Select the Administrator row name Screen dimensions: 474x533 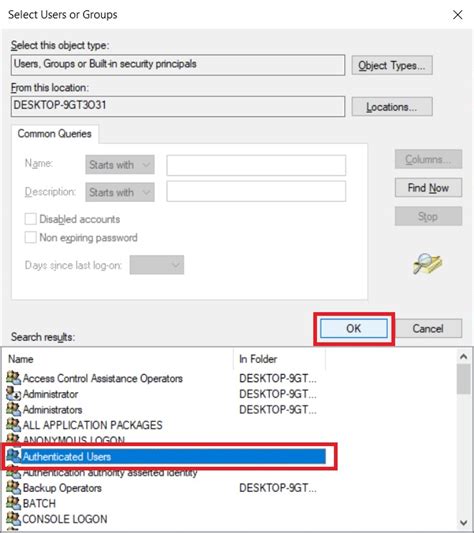(50, 394)
